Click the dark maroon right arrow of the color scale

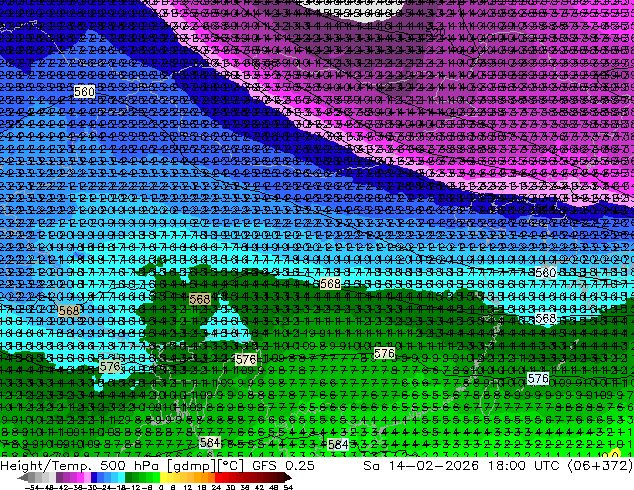[x=288, y=477]
